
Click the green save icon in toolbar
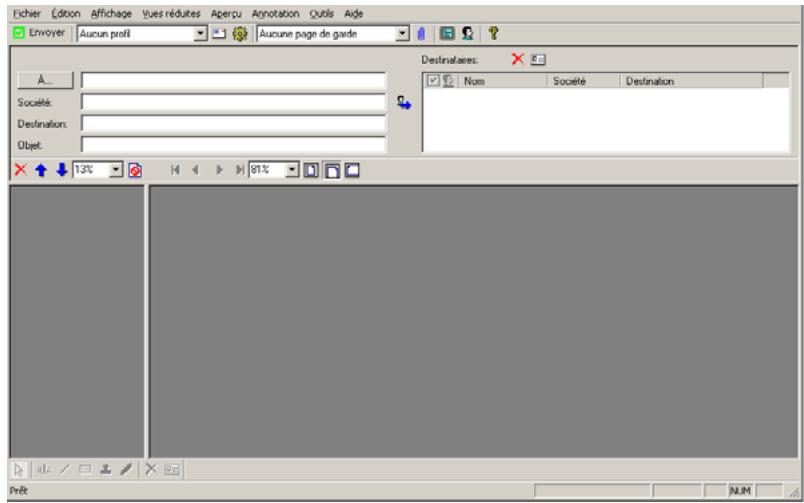[447, 34]
